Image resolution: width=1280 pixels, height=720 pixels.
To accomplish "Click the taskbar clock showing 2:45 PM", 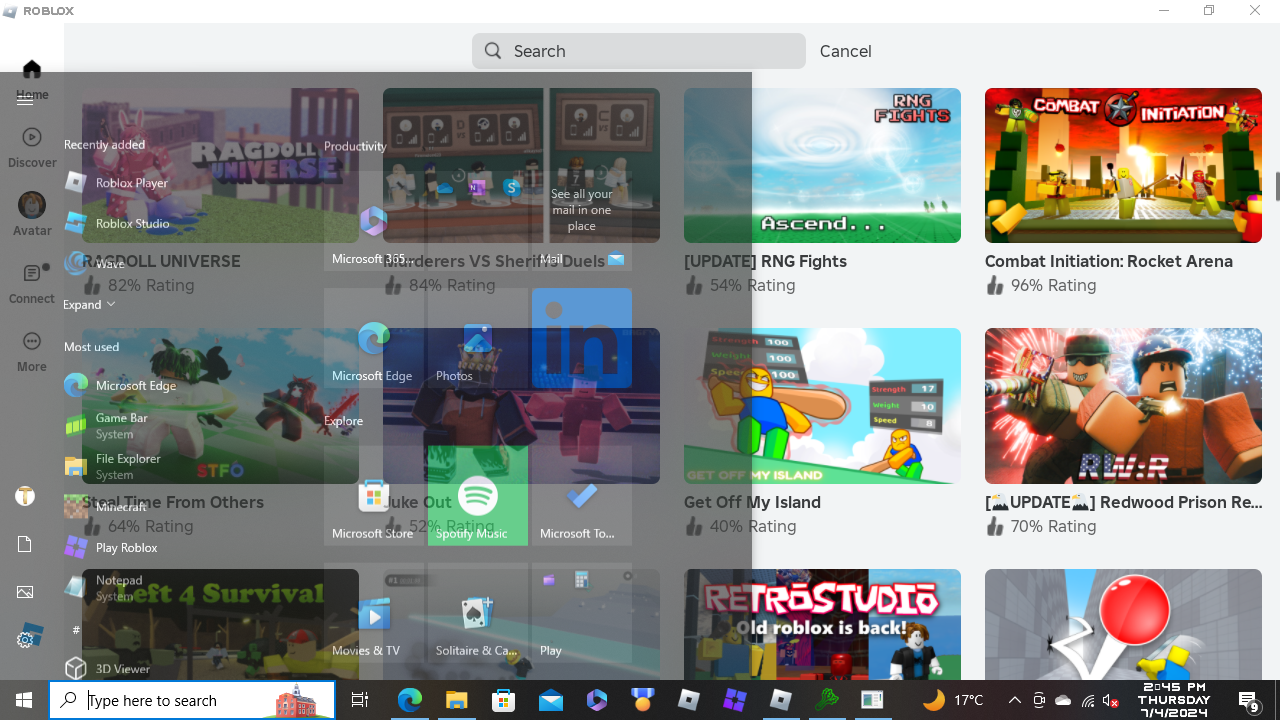I will click(1173, 700).
